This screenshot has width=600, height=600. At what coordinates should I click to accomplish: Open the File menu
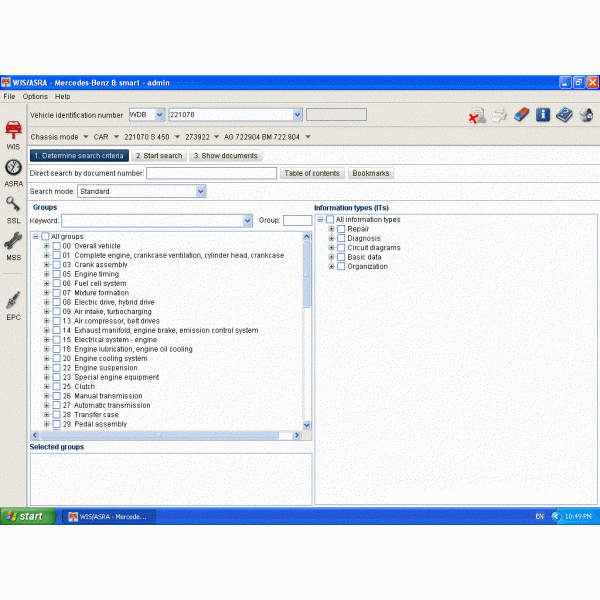[x=9, y=96]
